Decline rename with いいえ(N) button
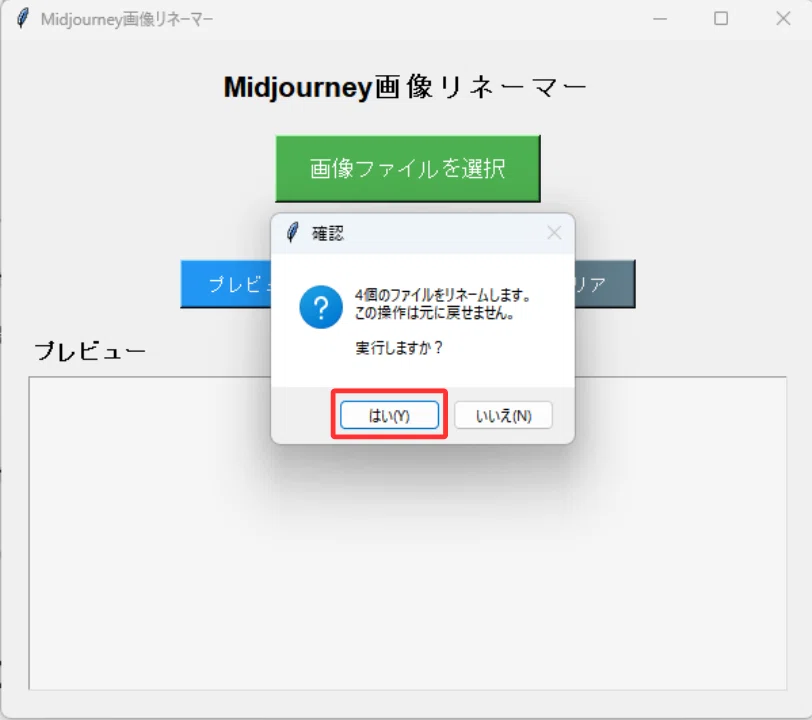Screen dimensions: 812x720 pos(503,415)
